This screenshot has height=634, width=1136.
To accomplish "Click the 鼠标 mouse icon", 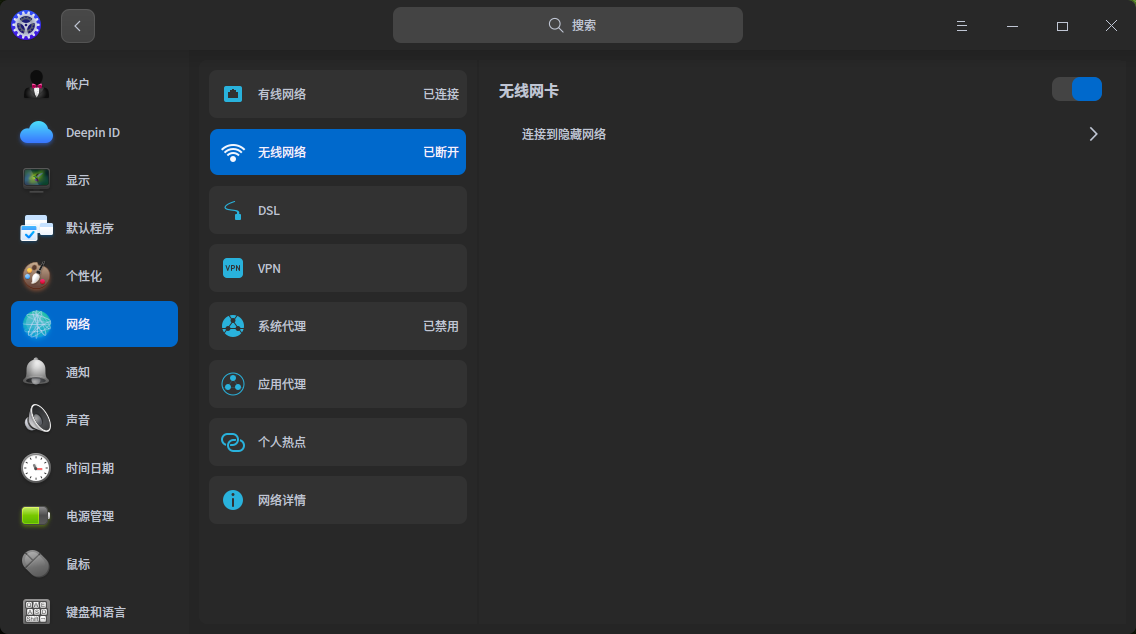I will click(36, 564).
